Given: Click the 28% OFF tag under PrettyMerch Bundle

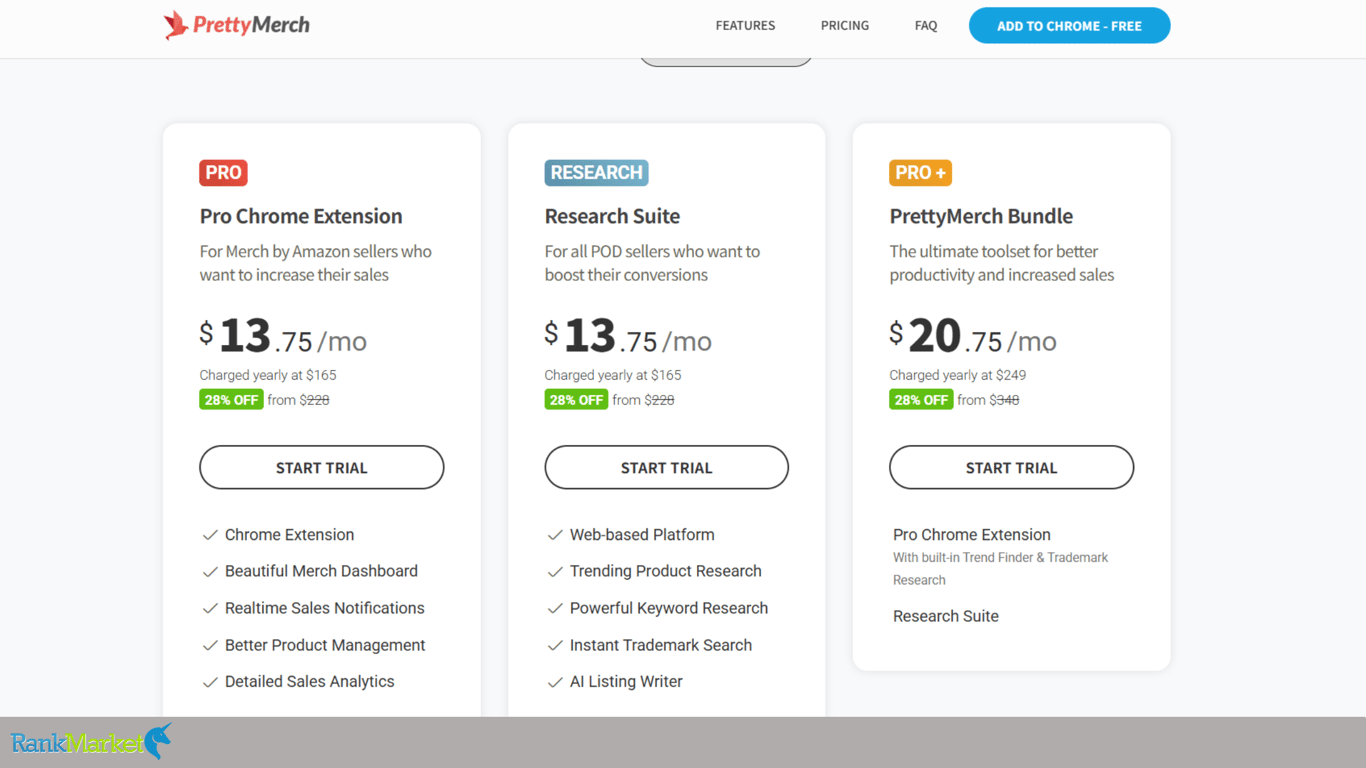Looking at the screenshot, I should click(921, 400).
